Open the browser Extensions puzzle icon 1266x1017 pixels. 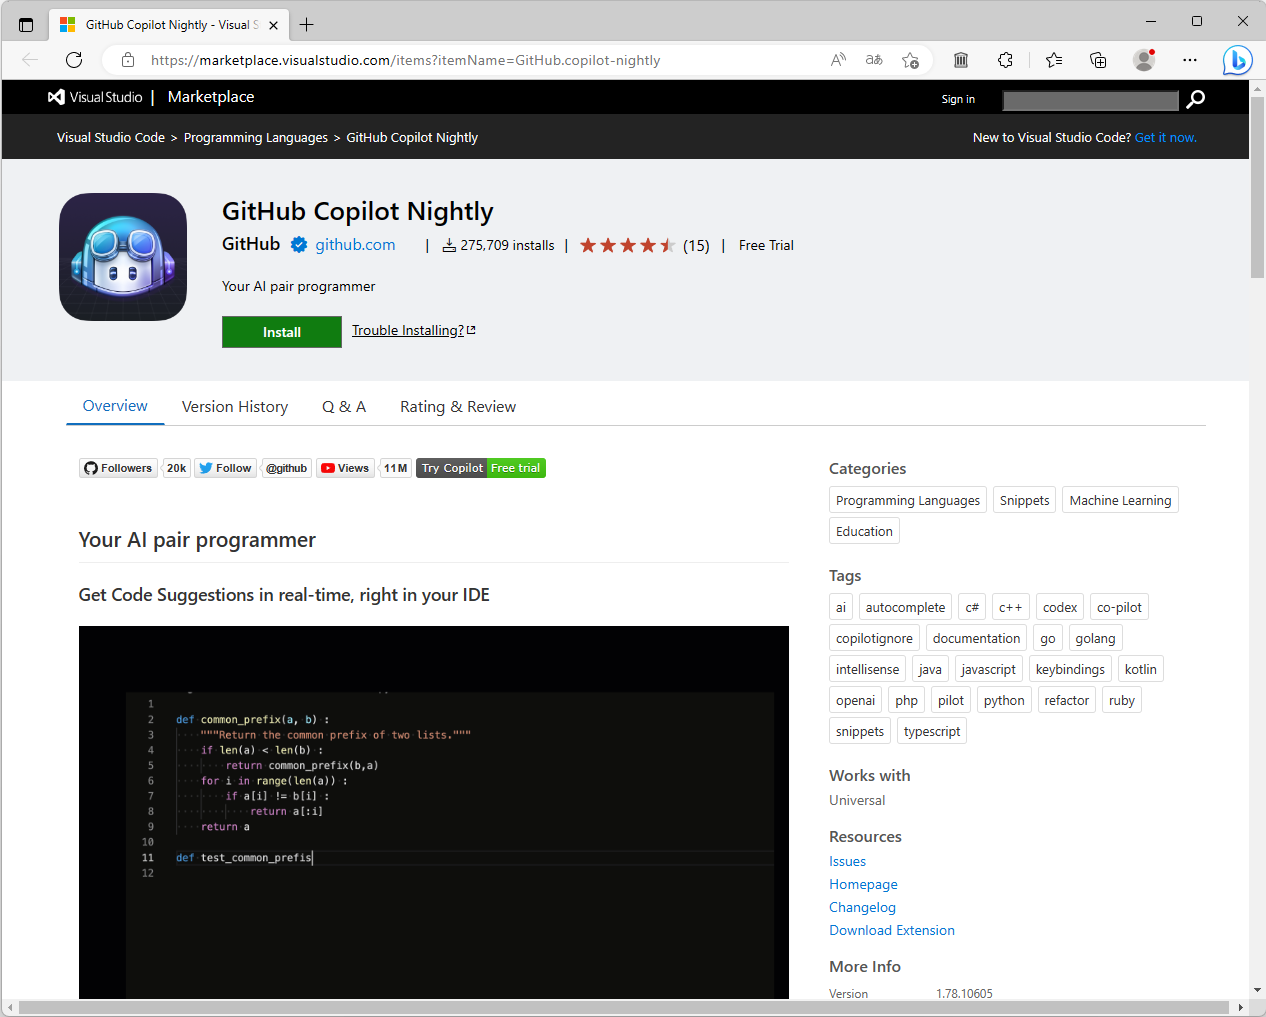1005,60
